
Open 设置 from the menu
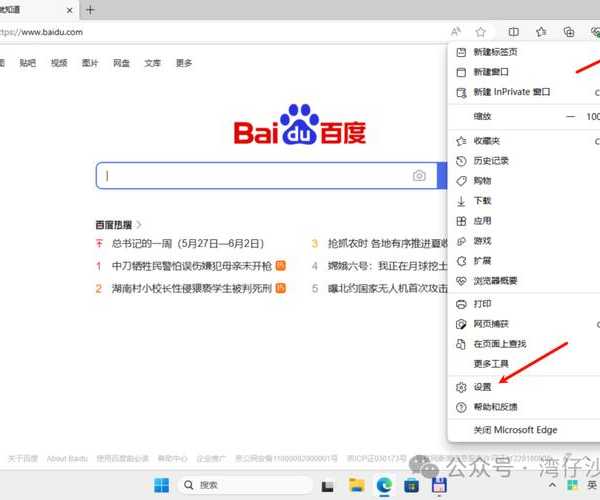[523, 387]
